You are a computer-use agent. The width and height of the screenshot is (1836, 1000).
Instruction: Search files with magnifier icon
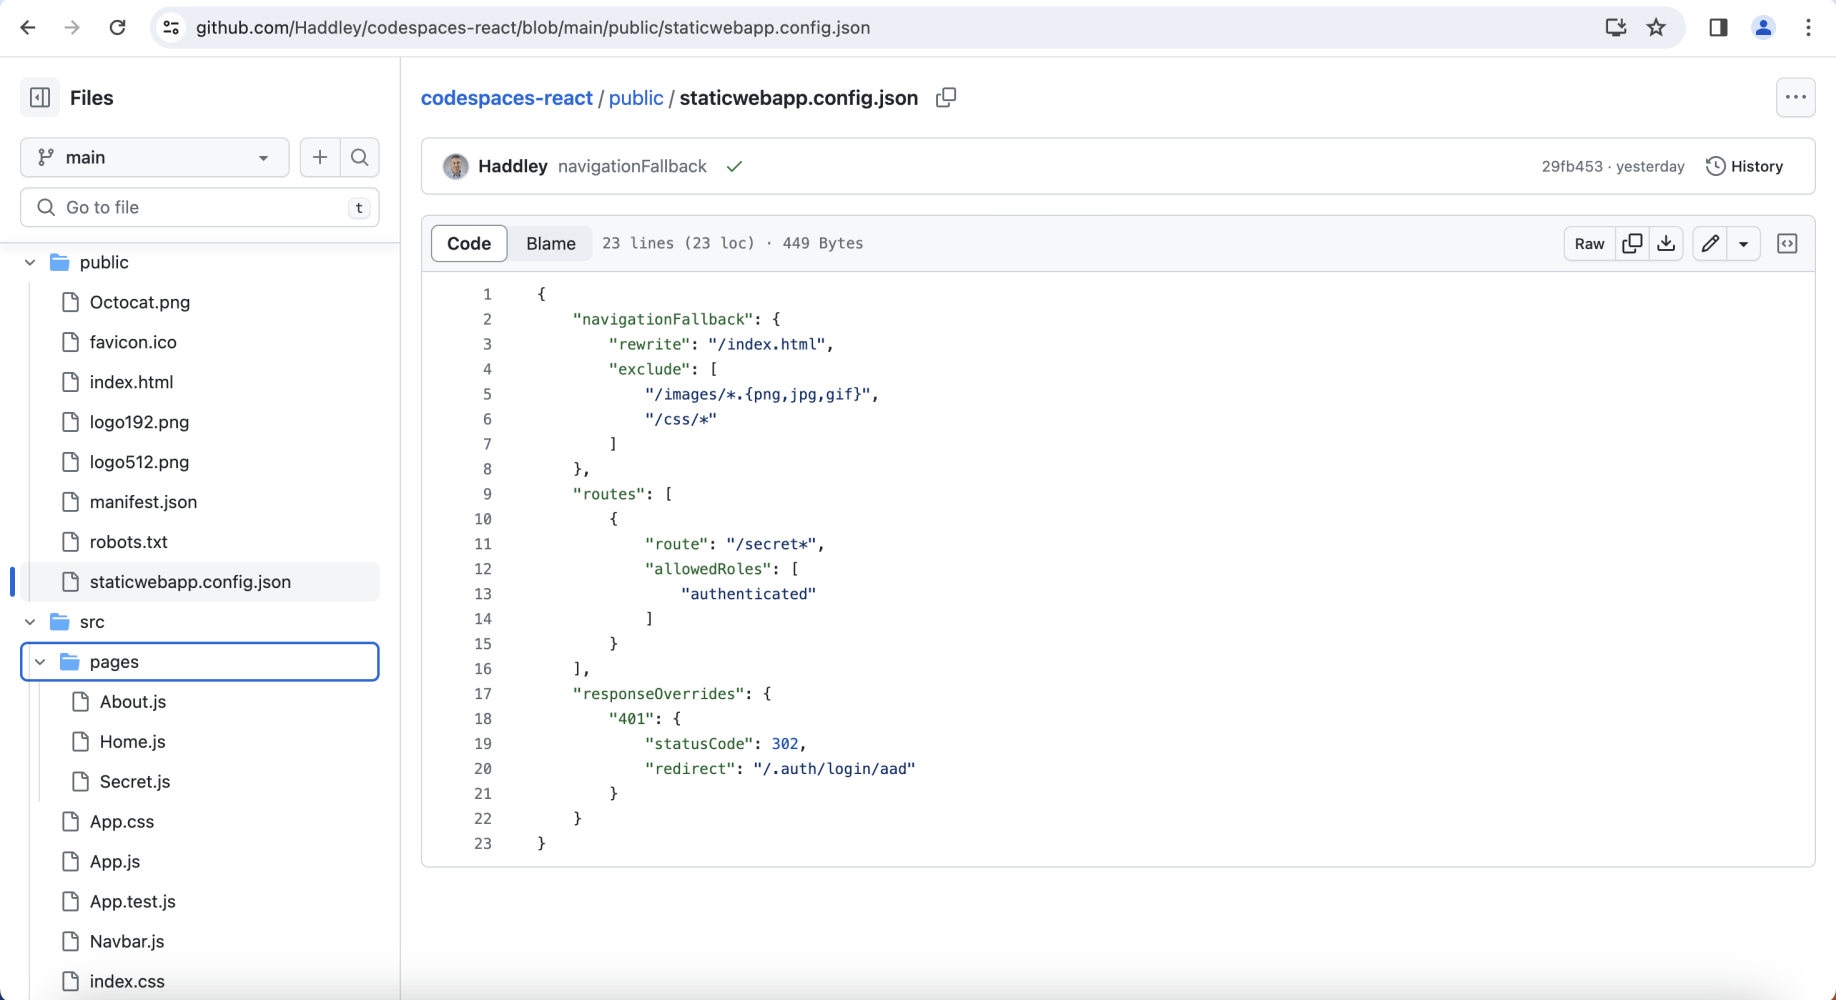pyautogui.click(x=360, y=157)
